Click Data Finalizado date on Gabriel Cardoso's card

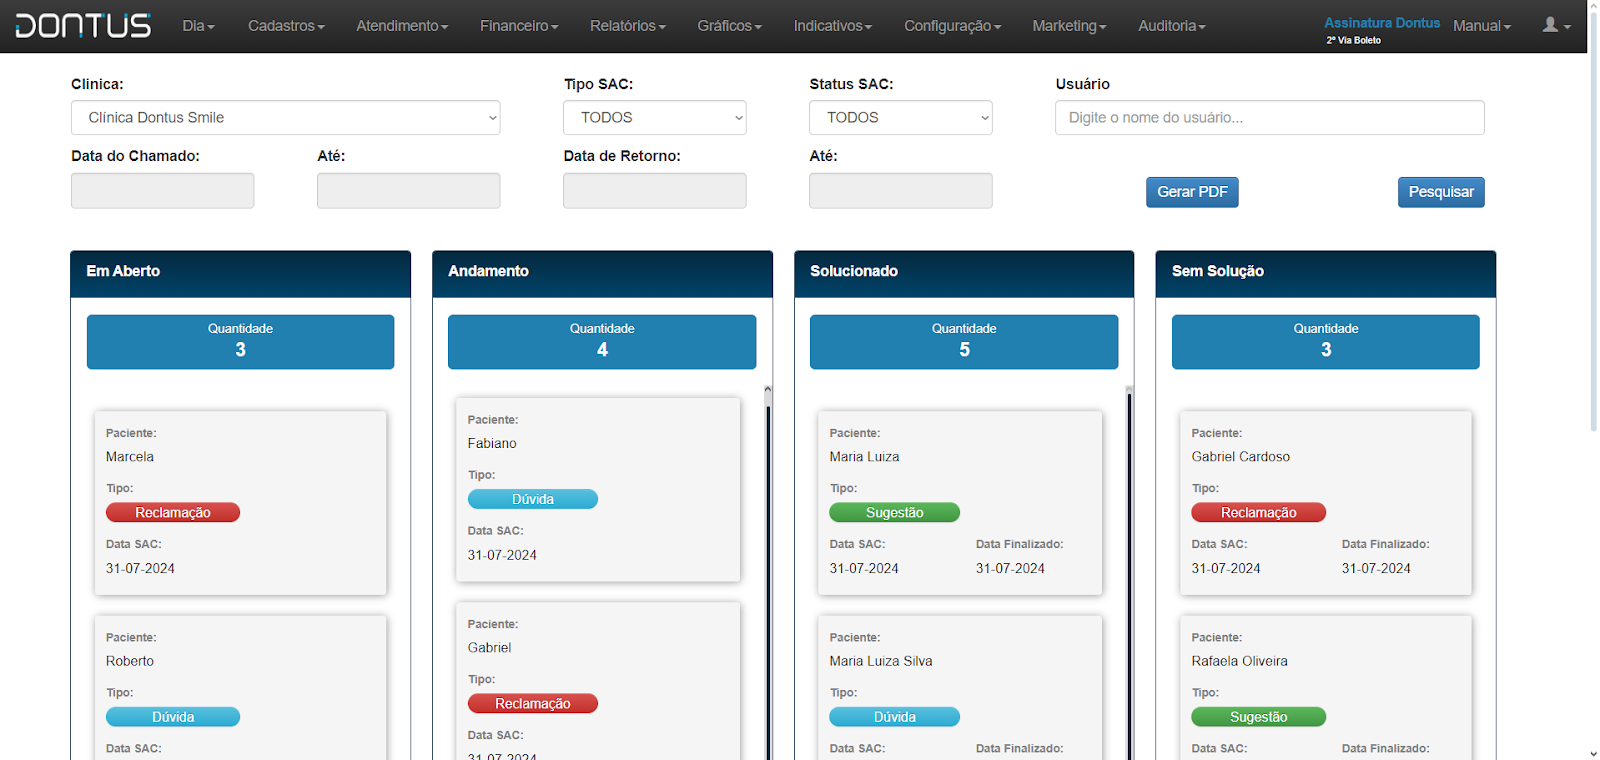(1376, 568)
